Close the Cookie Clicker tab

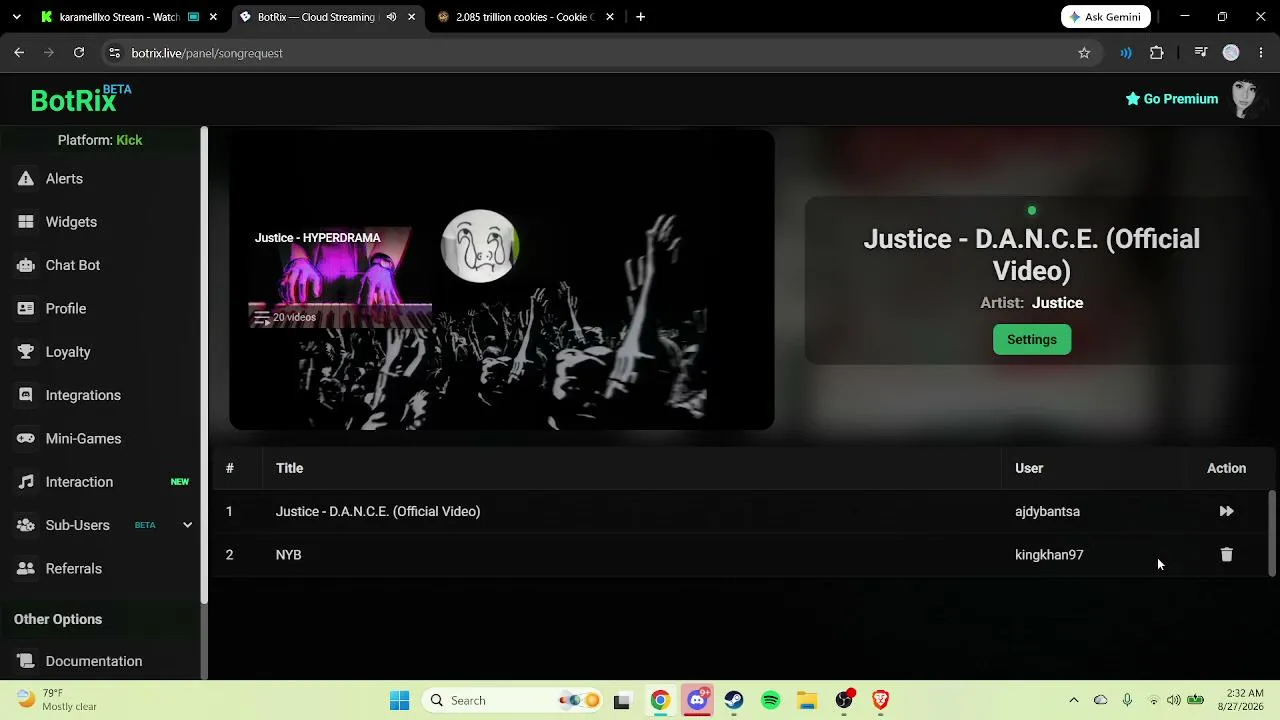click(610, 17)
